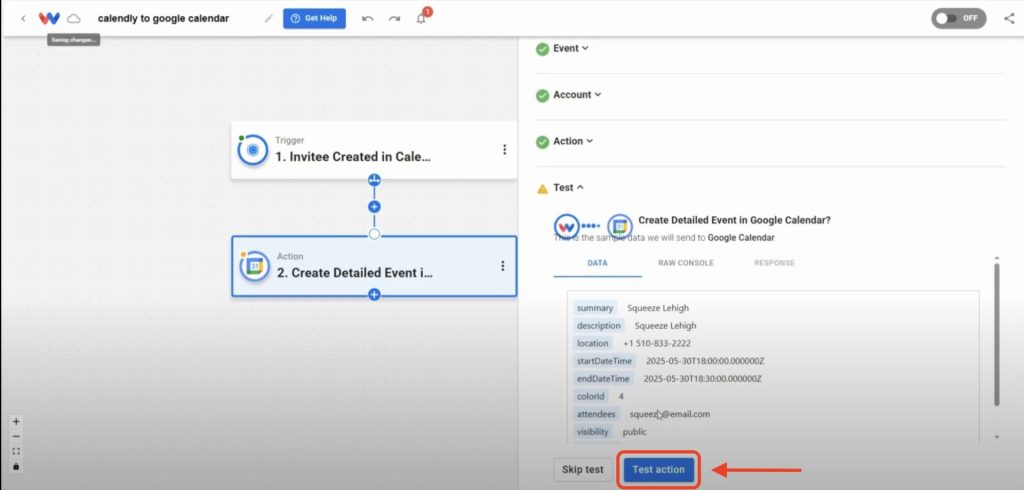
Task: Click the Test action button
Action: [x=658, y=470]
